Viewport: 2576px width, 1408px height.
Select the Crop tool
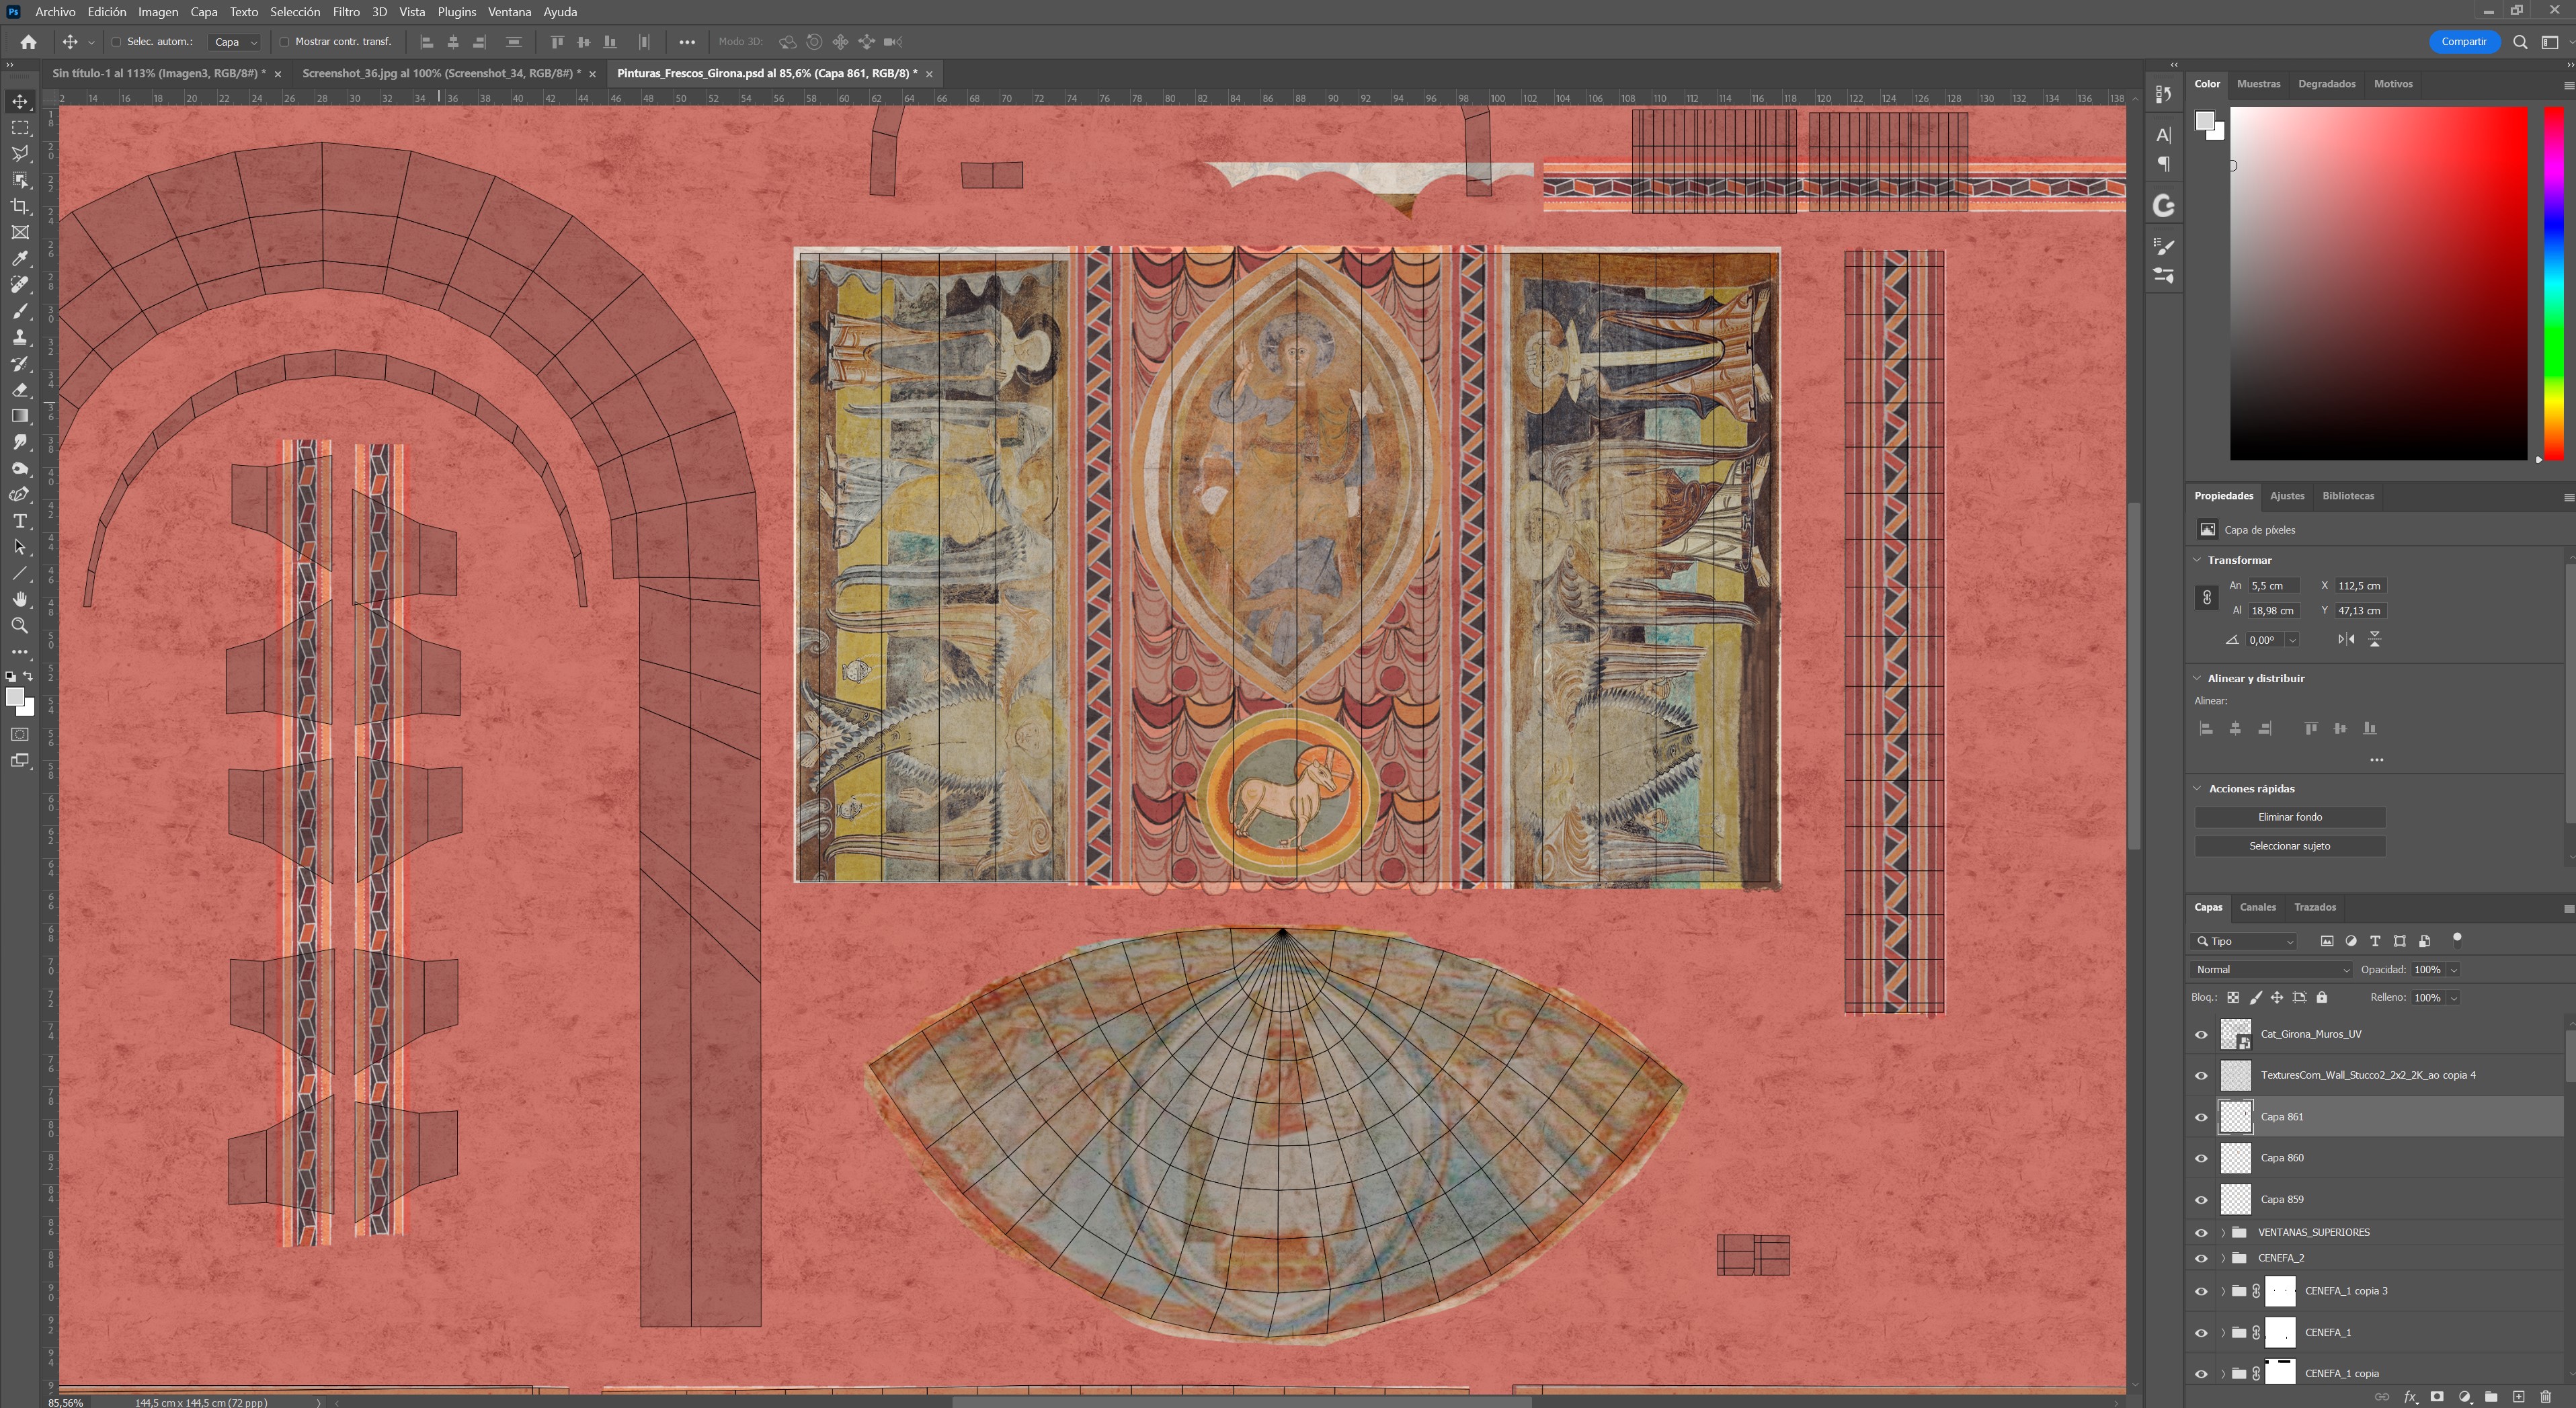(x=20, y=206)
